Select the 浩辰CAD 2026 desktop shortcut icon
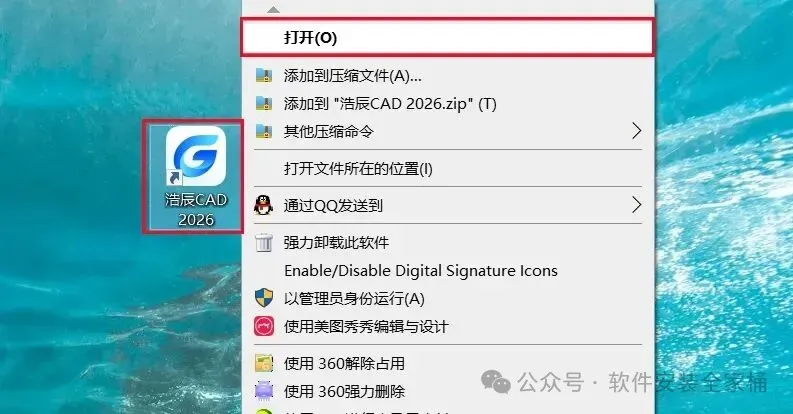This screenshot has height=414, width=793. point(195,156)
